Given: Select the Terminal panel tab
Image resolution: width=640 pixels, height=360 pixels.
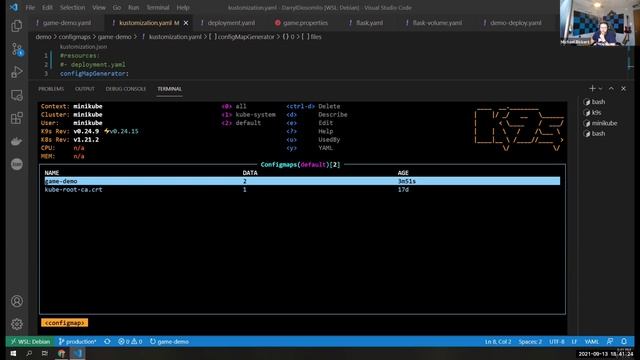Looking at the screenshot, I should (169, 89).
